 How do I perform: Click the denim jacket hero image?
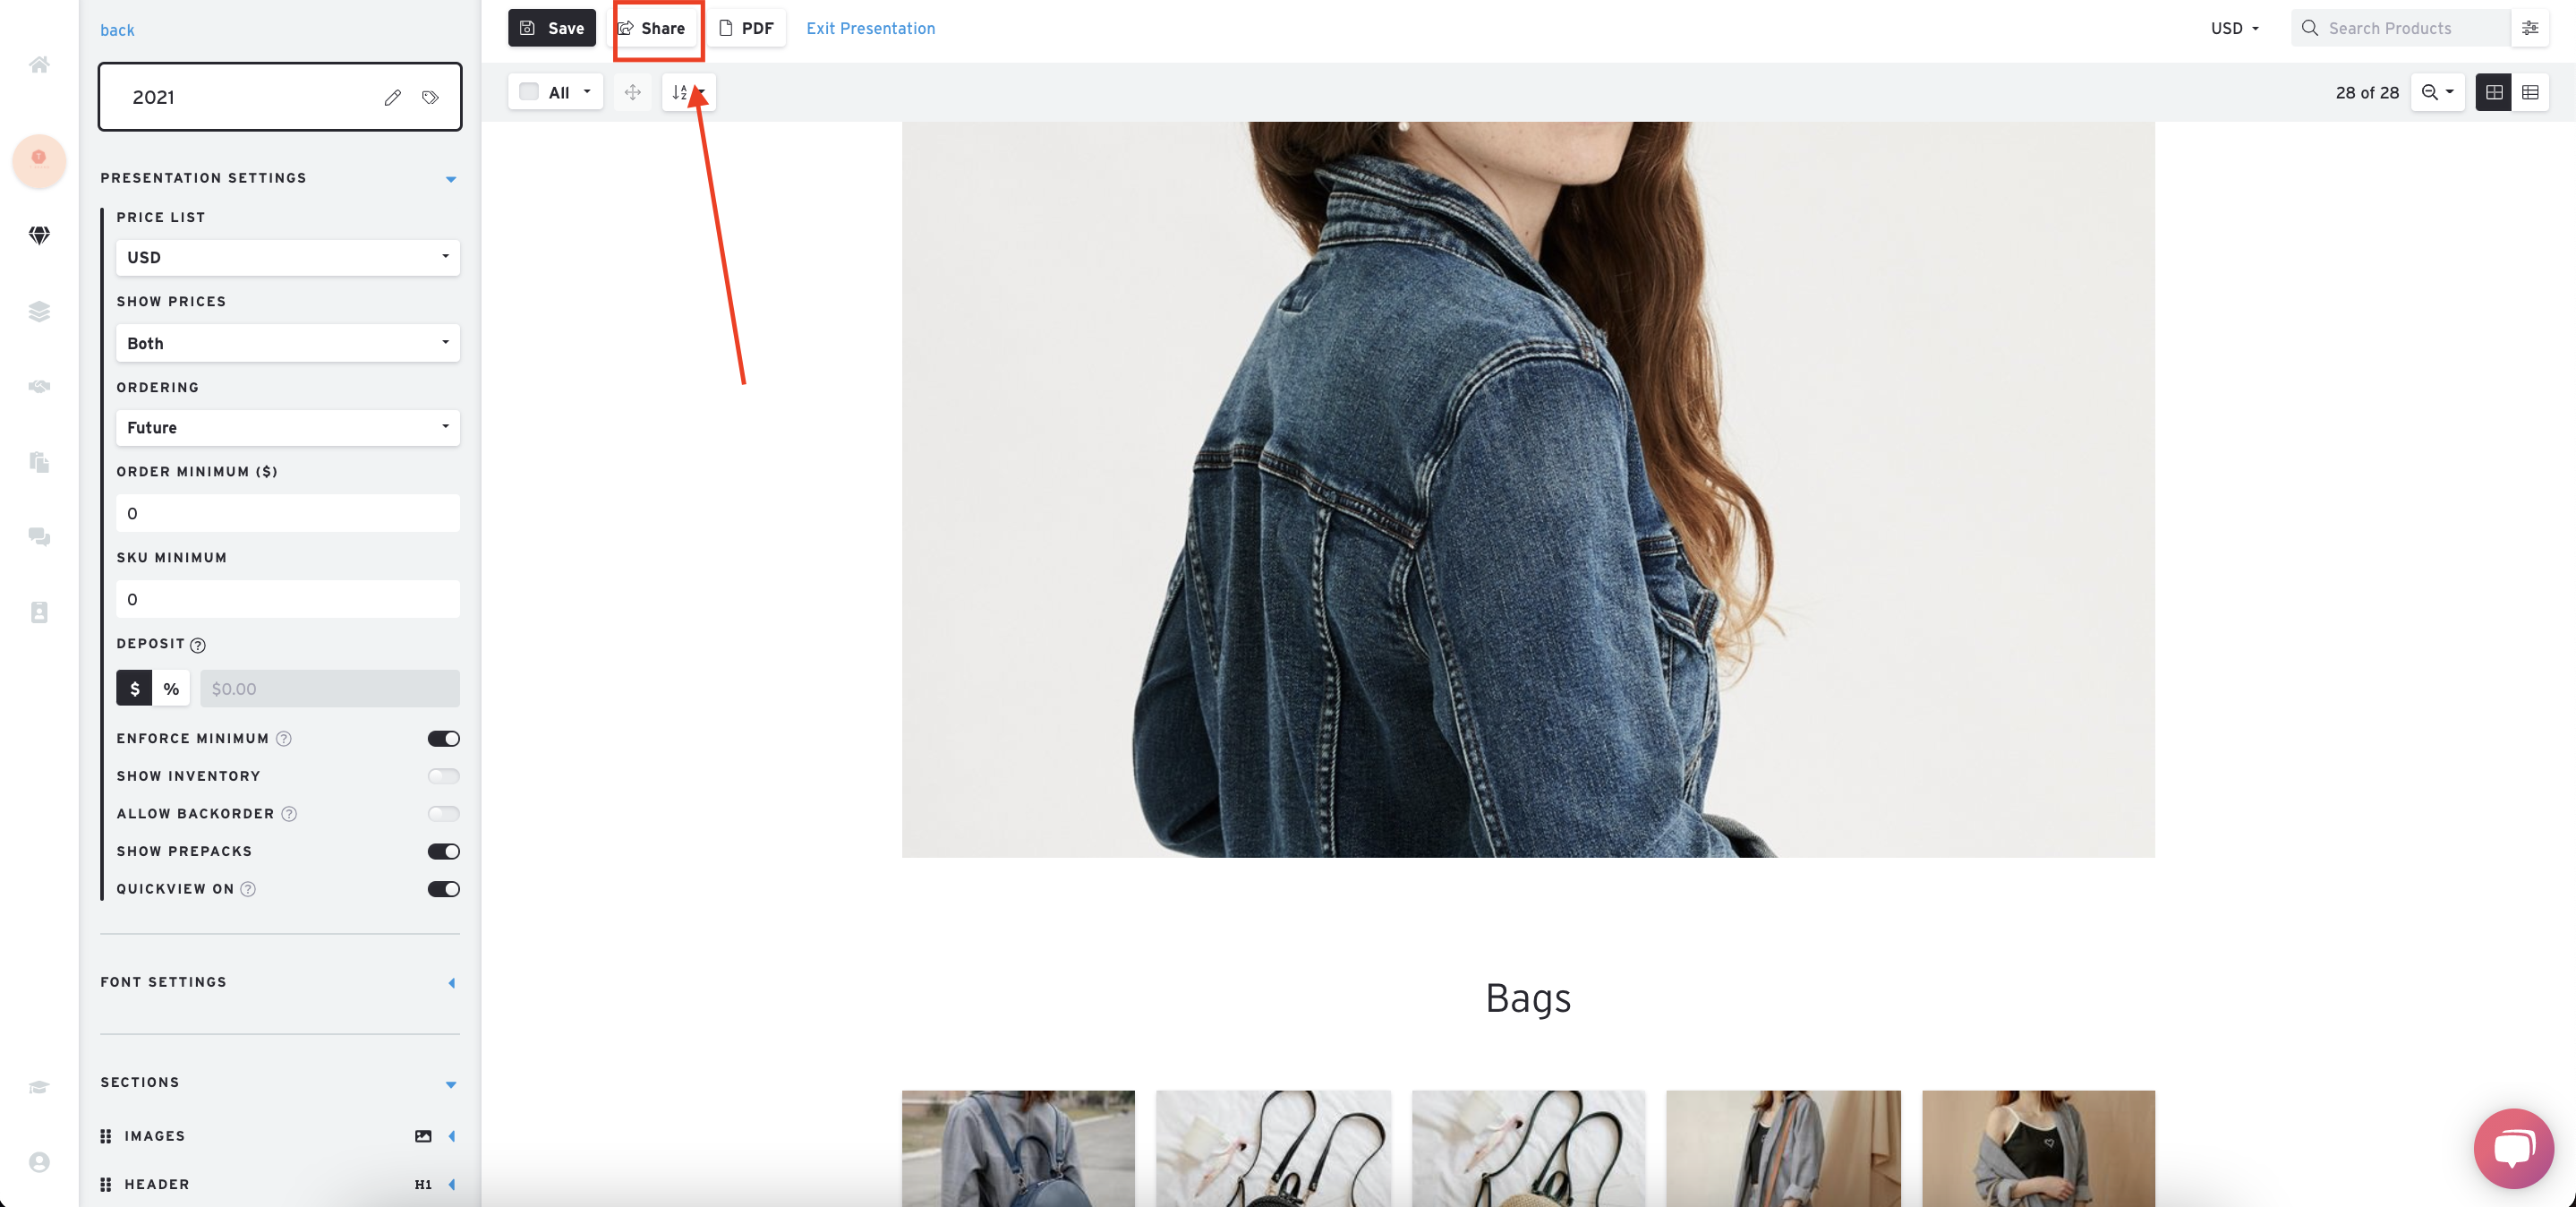1528,489
